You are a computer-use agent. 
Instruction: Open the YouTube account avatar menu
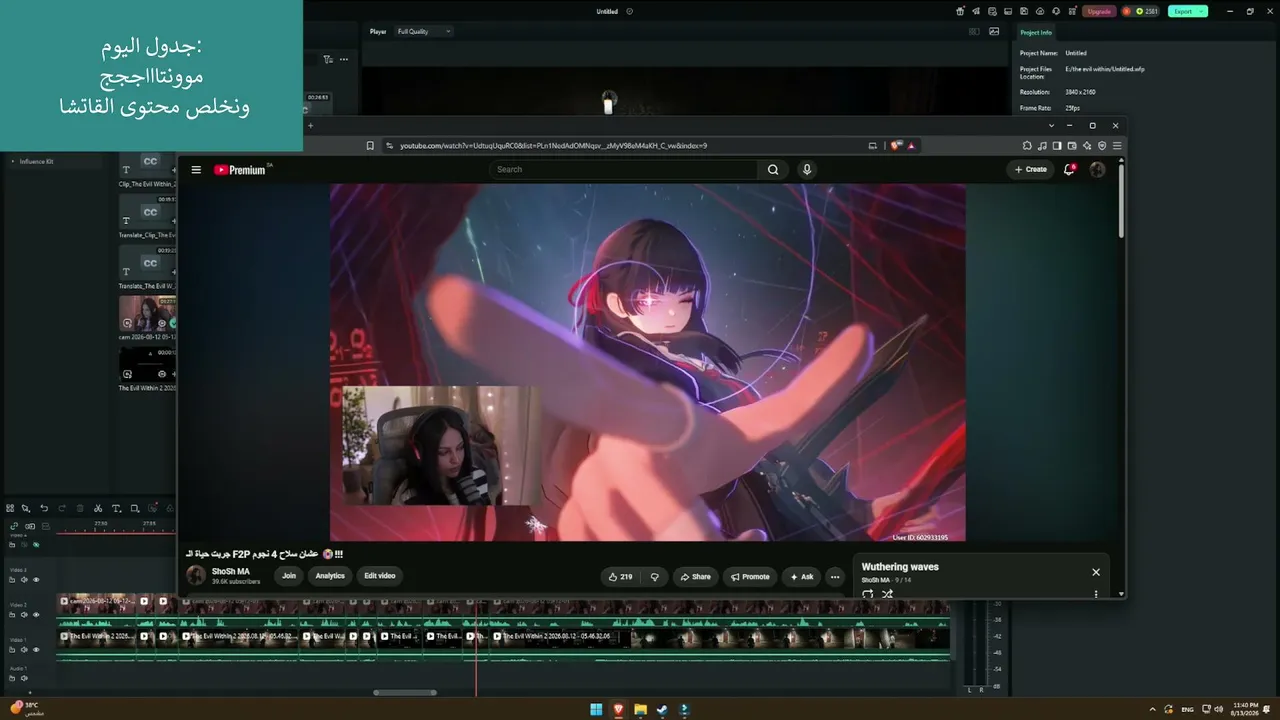(1097, 170)
